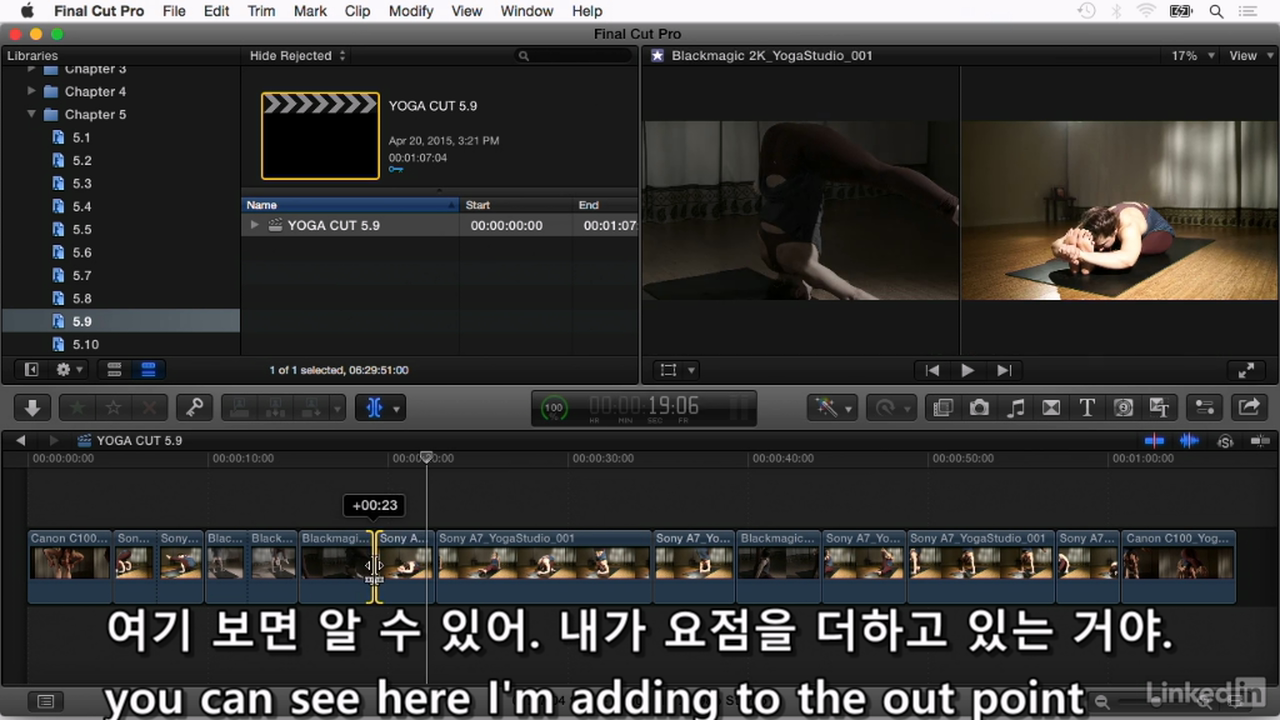This screenshot has height=720, width=1280.
Task: Click the timeline playhead marker
Action: point(427,457)
